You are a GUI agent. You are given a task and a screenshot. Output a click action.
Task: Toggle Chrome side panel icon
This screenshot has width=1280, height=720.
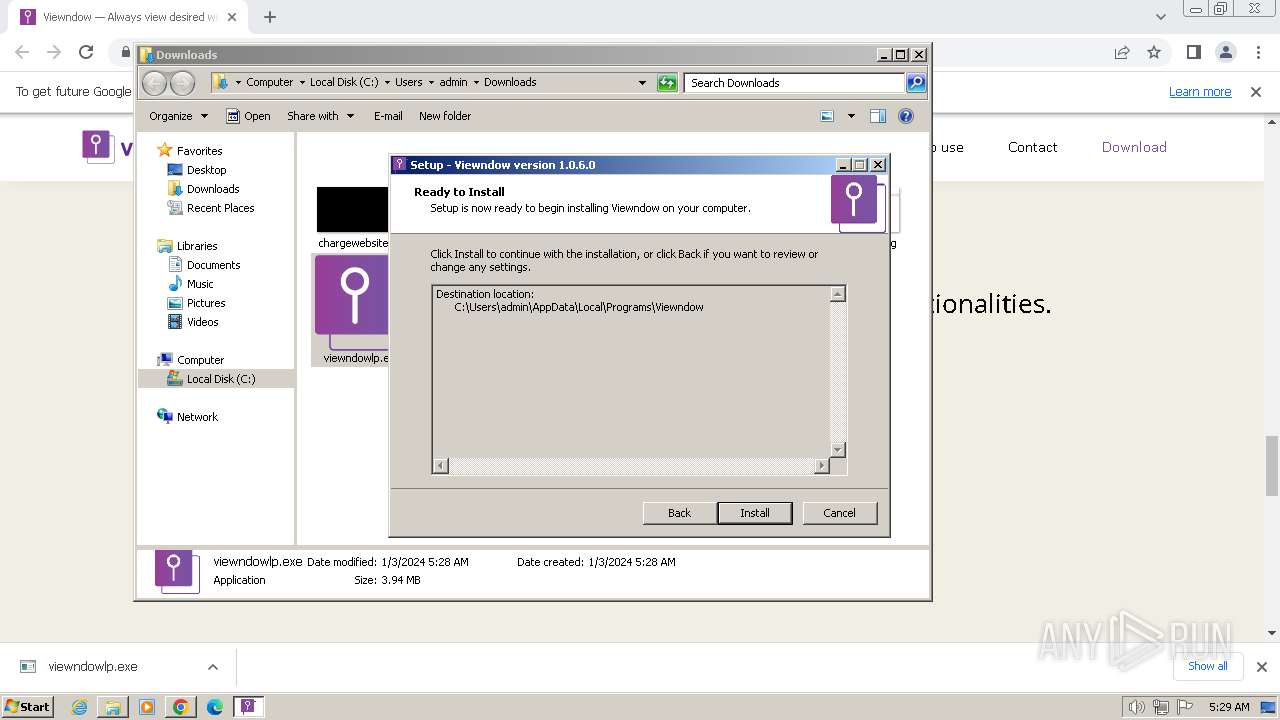click(1193, 52)
